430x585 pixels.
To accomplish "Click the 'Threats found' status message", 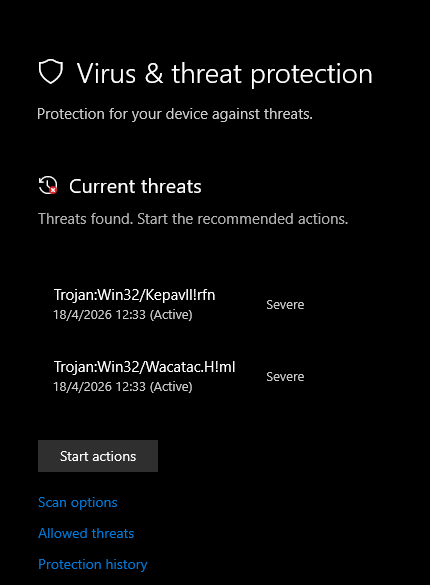I will (193, 219).
